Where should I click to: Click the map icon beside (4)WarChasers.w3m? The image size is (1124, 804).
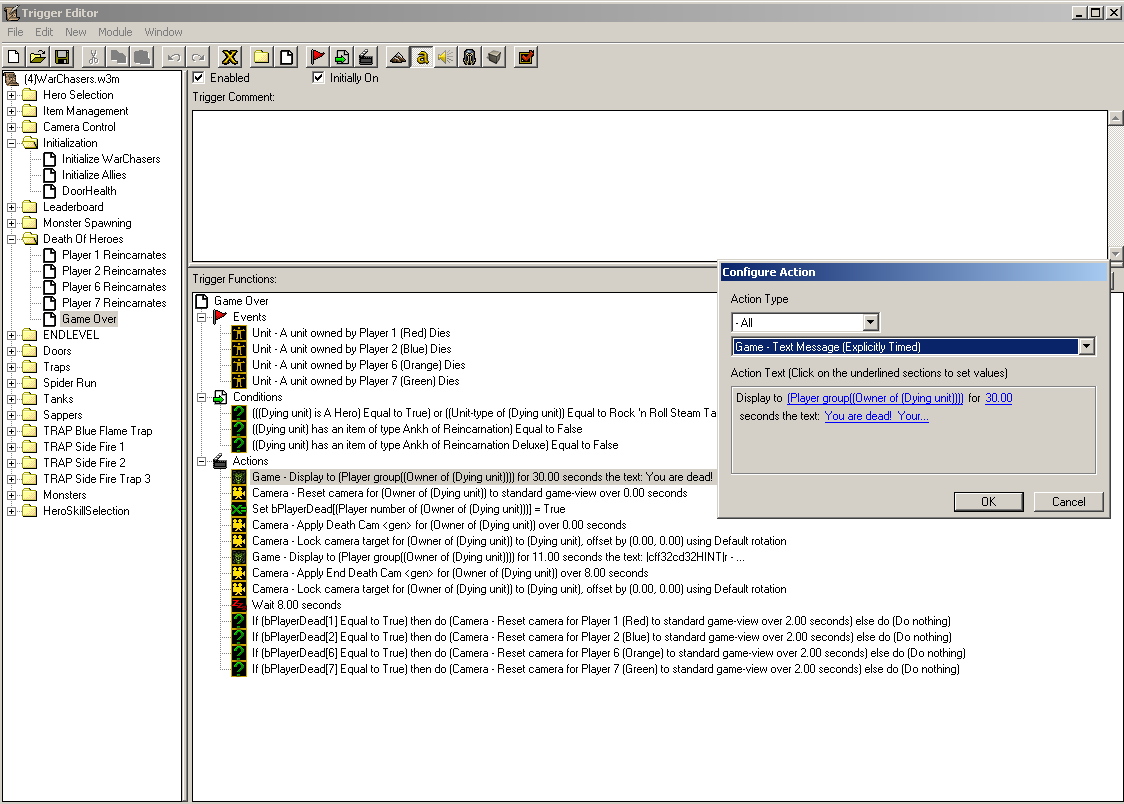(x=11, y=79)
